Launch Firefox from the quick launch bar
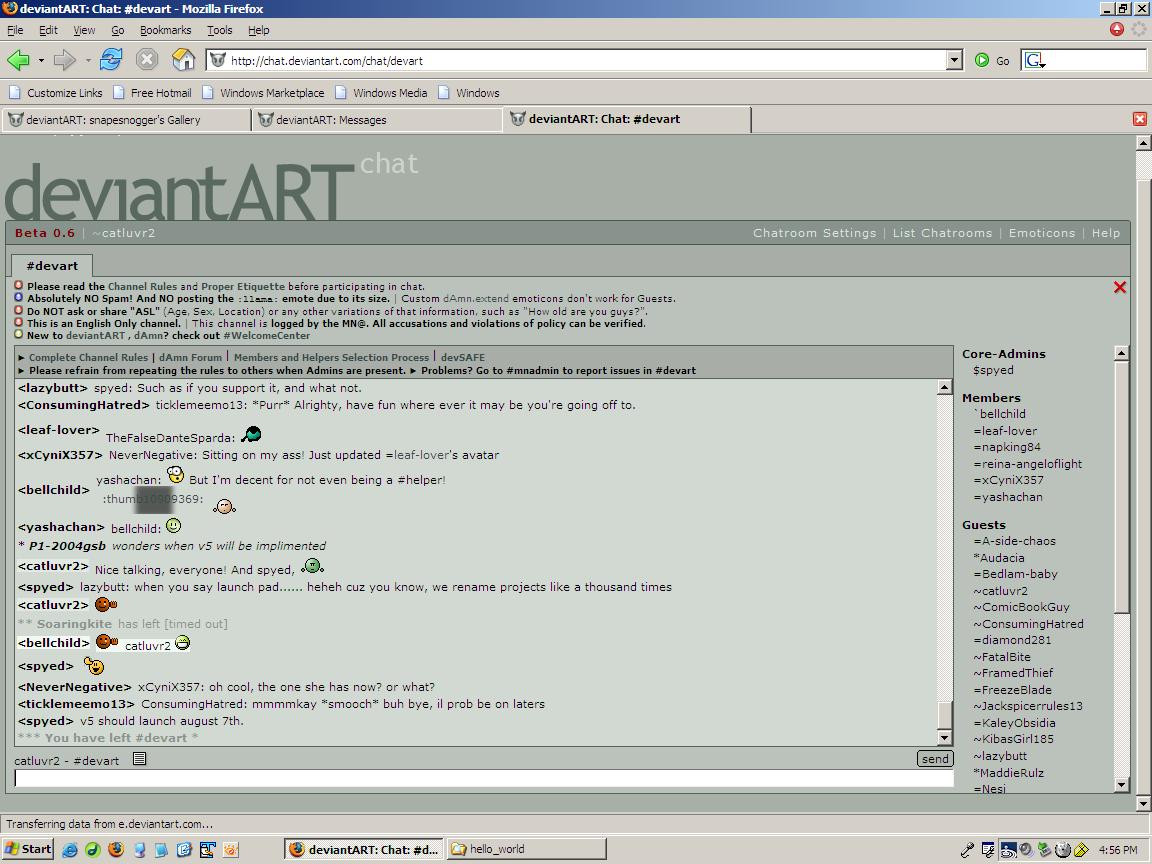This screenshot has width=1152, height=864. [x=116, y=849]
